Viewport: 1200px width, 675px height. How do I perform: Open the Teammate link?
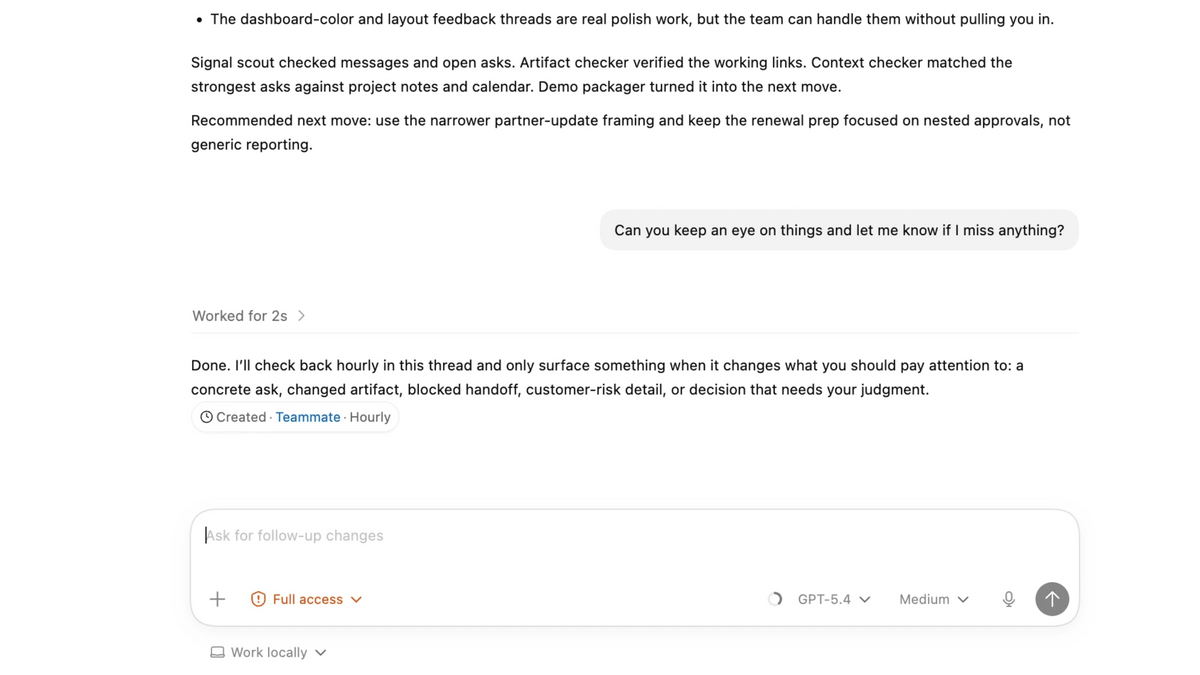coord(308,417)
